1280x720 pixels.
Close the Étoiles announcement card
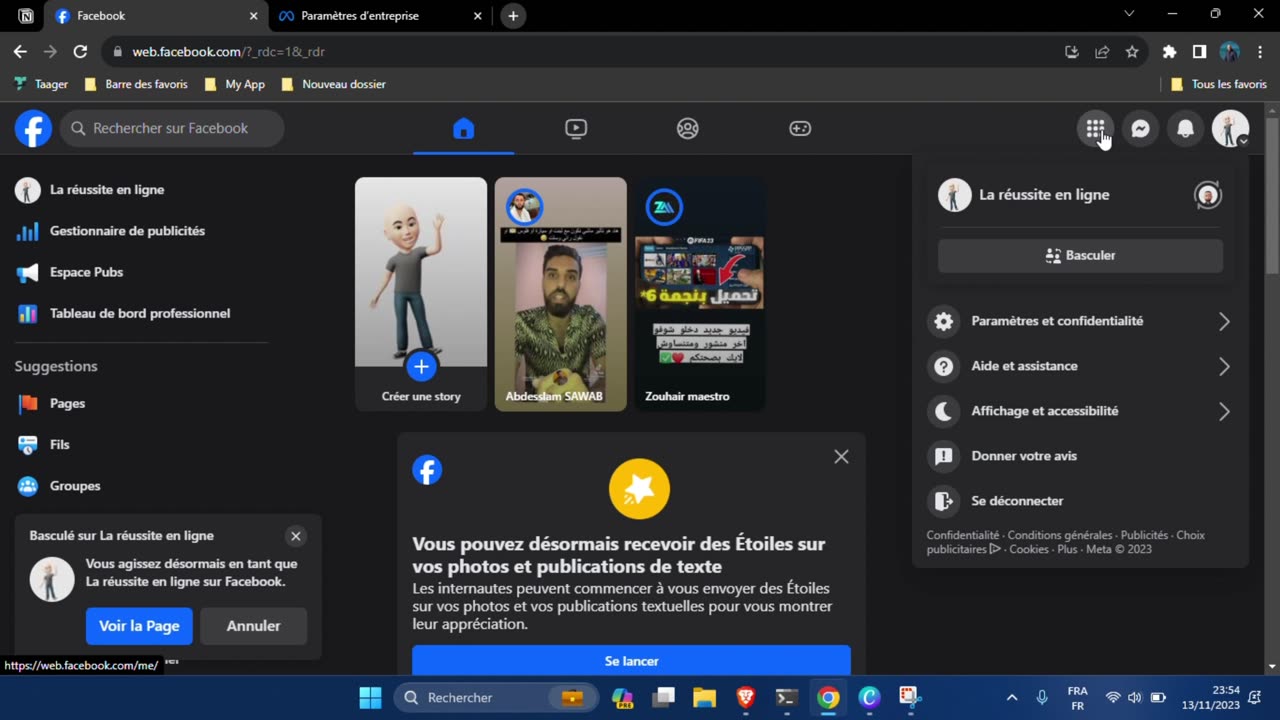point(841,456)
